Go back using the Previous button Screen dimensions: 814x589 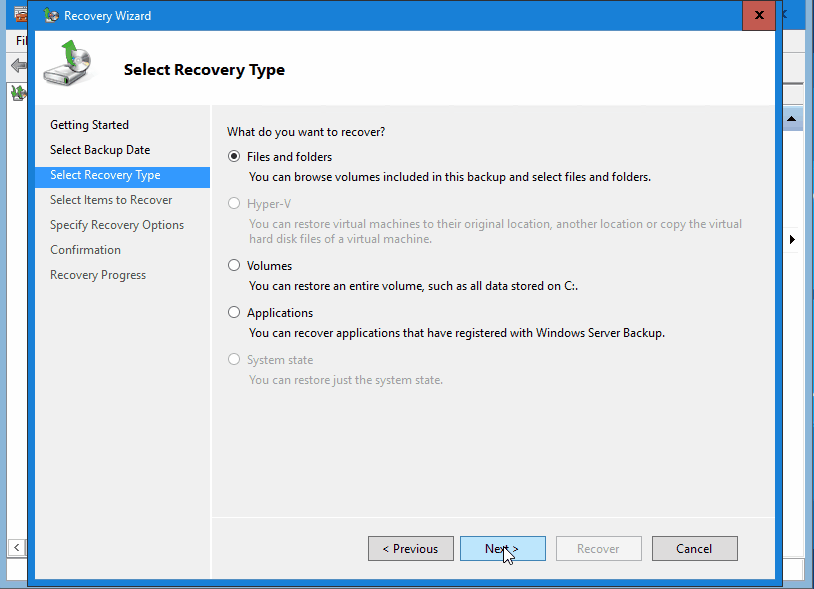[410, 548]
